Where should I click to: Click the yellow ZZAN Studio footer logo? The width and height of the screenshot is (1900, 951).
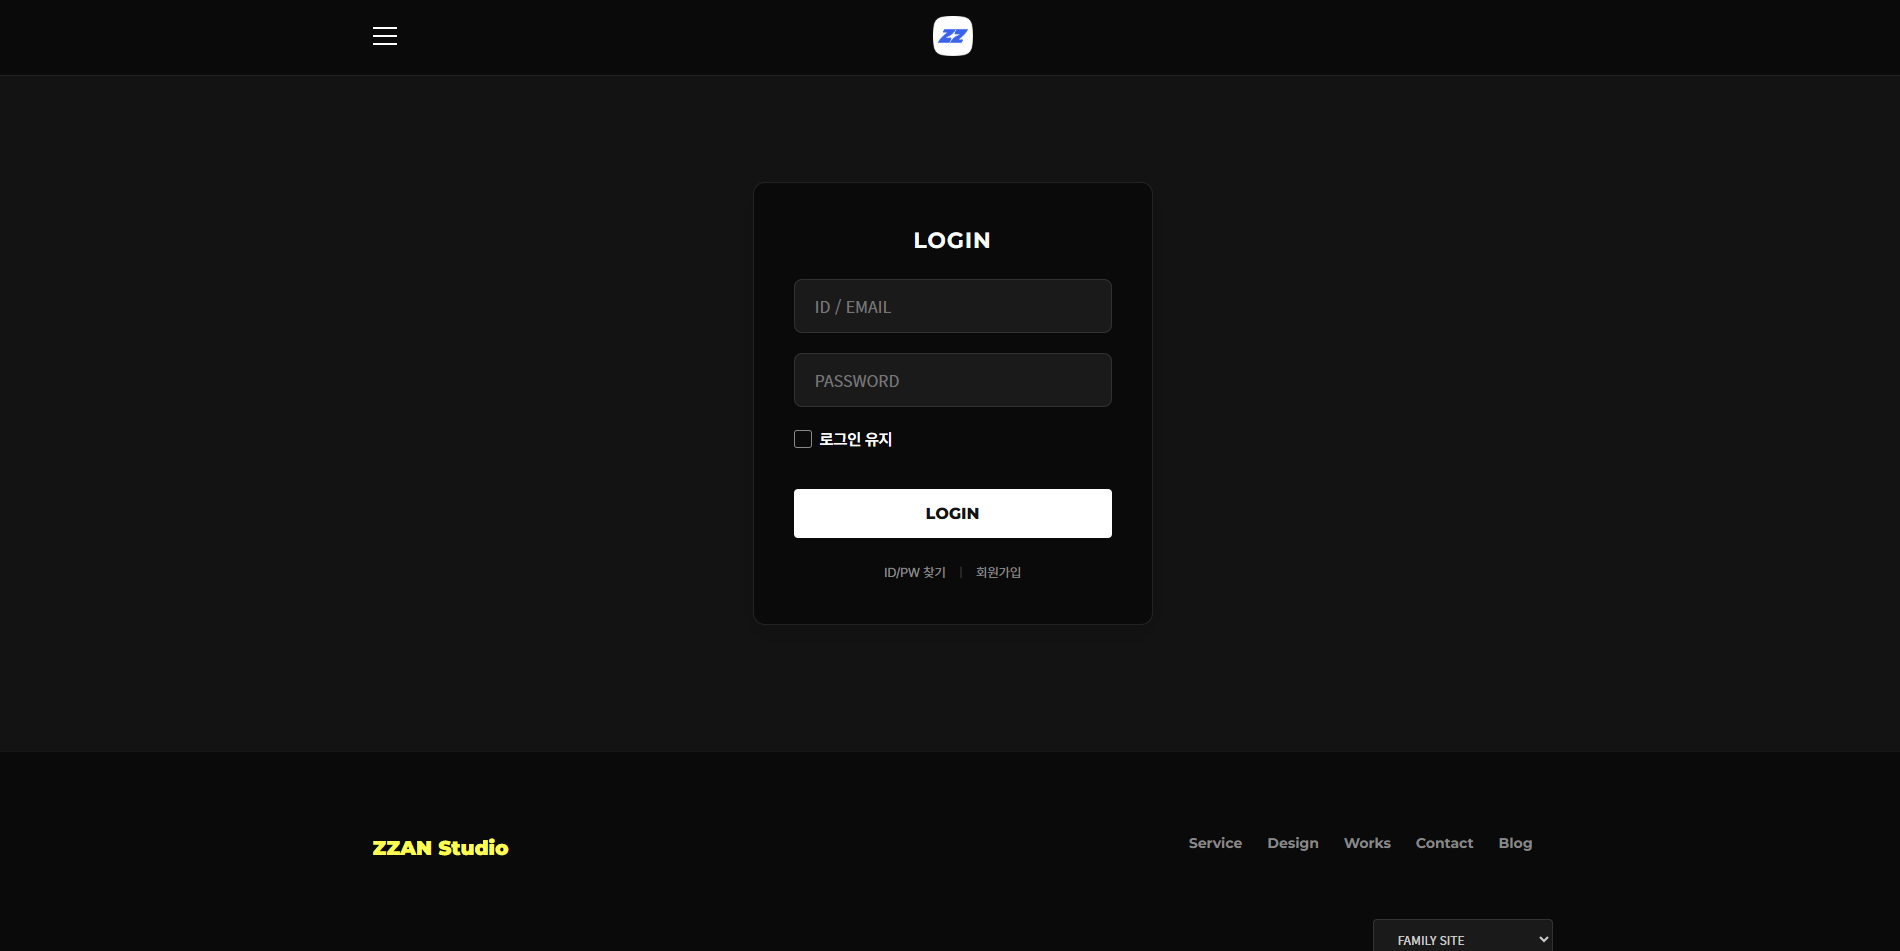click(440, 848)
